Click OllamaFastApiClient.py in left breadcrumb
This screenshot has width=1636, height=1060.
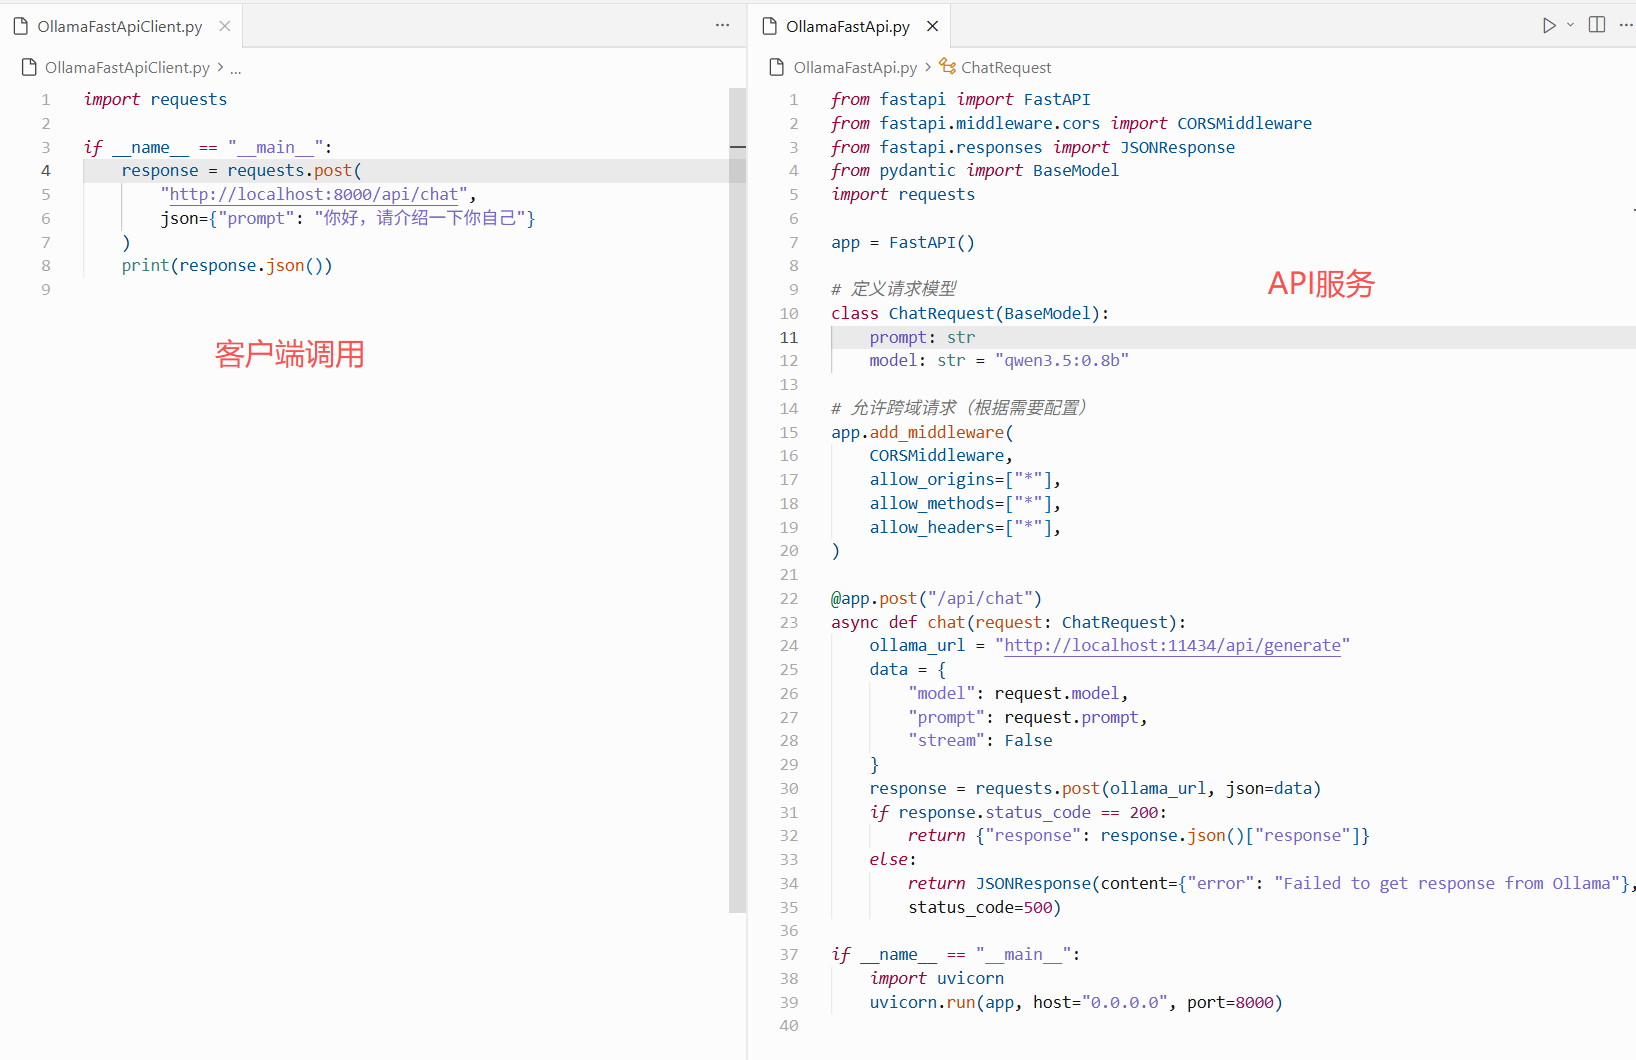pyautogui.click(x=127, y=67)
